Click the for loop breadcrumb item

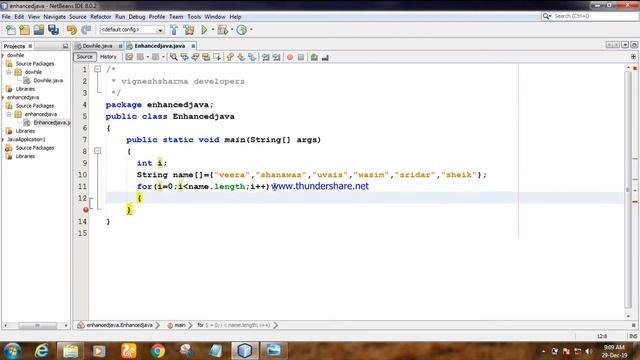pos(233,325)
